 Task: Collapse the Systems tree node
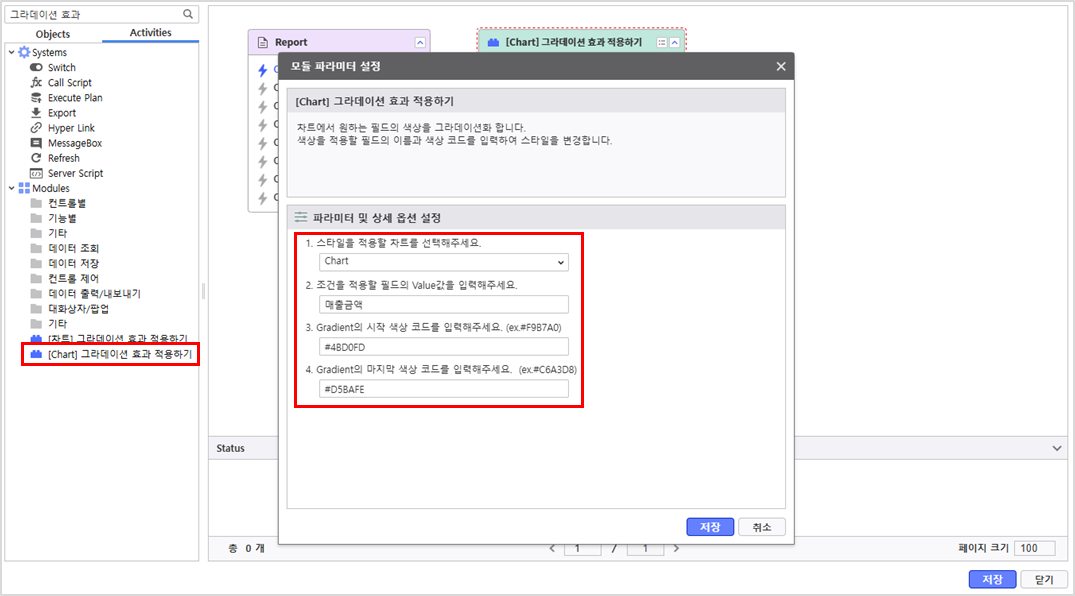tap(12, 52)
